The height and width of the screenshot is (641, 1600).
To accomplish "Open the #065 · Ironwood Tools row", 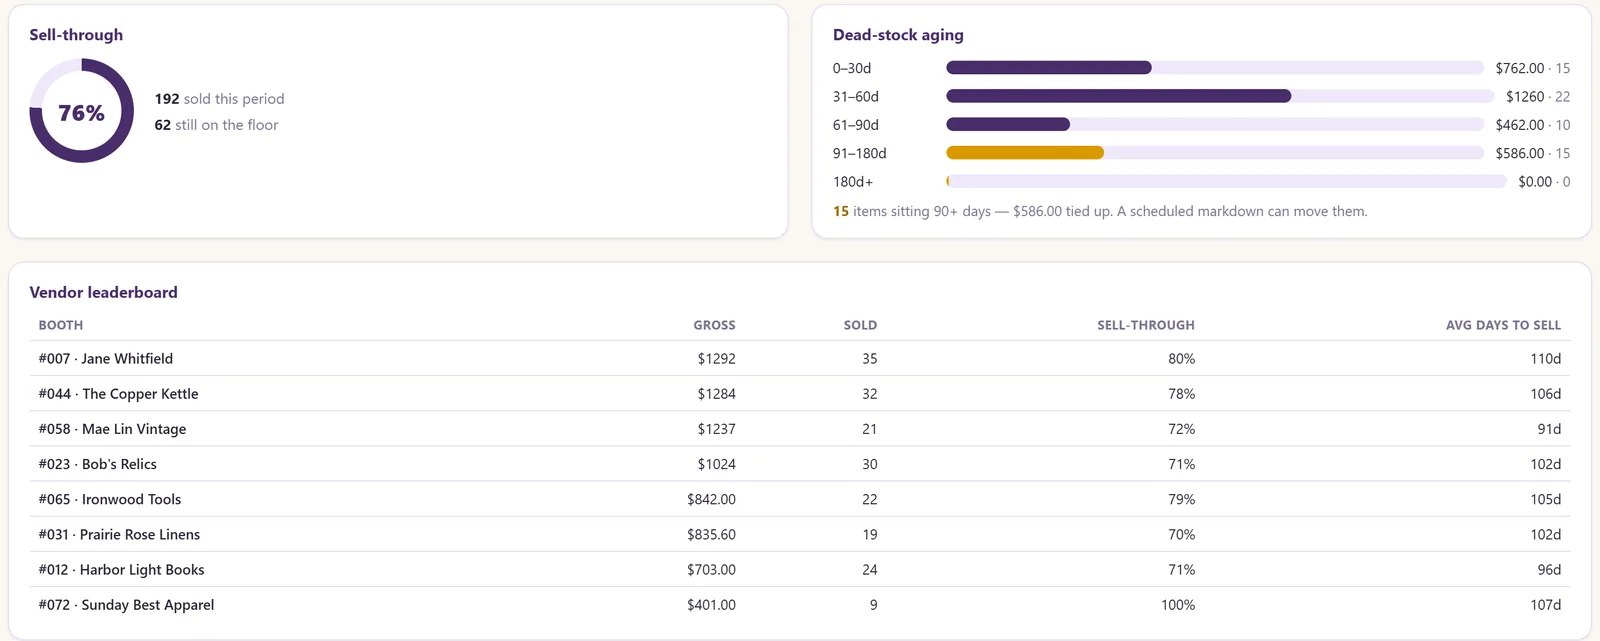I will click(800, 499).
